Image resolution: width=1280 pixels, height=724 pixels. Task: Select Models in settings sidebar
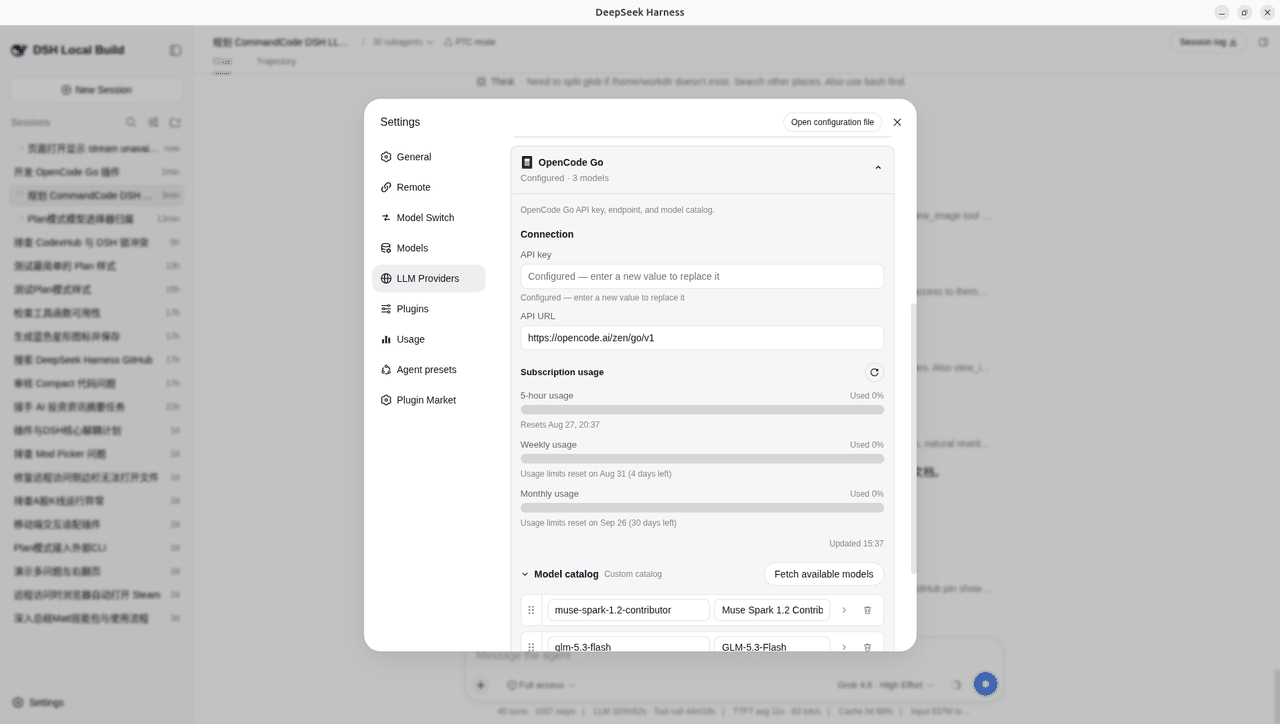[x=429, y=248]
